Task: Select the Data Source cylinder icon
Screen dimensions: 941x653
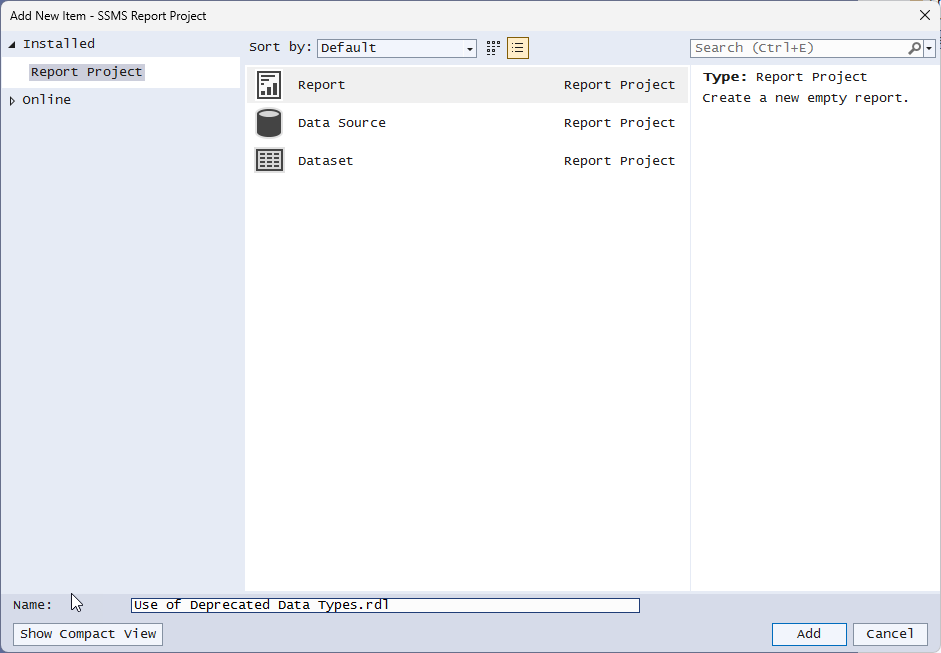Action: pyautogui.click(x=269, y=123)
